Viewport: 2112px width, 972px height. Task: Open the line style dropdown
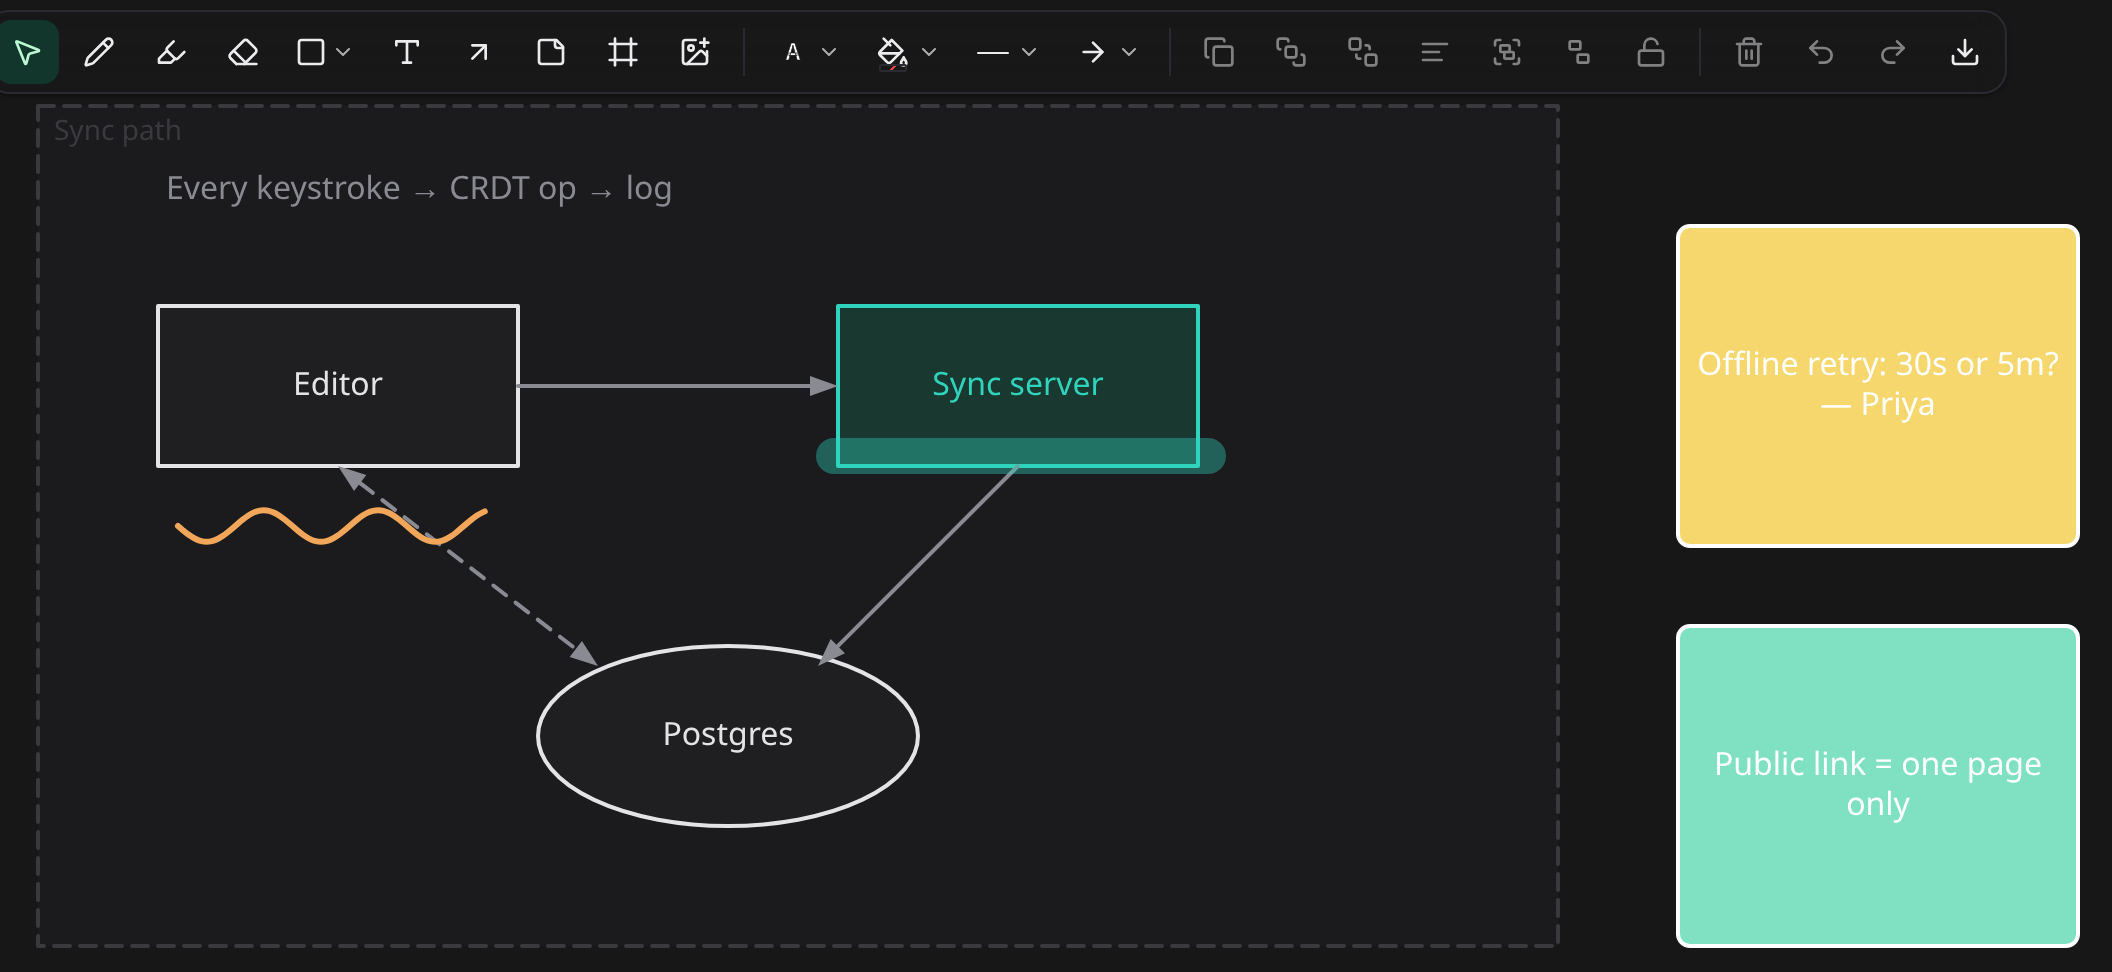tap(1005, 52)
